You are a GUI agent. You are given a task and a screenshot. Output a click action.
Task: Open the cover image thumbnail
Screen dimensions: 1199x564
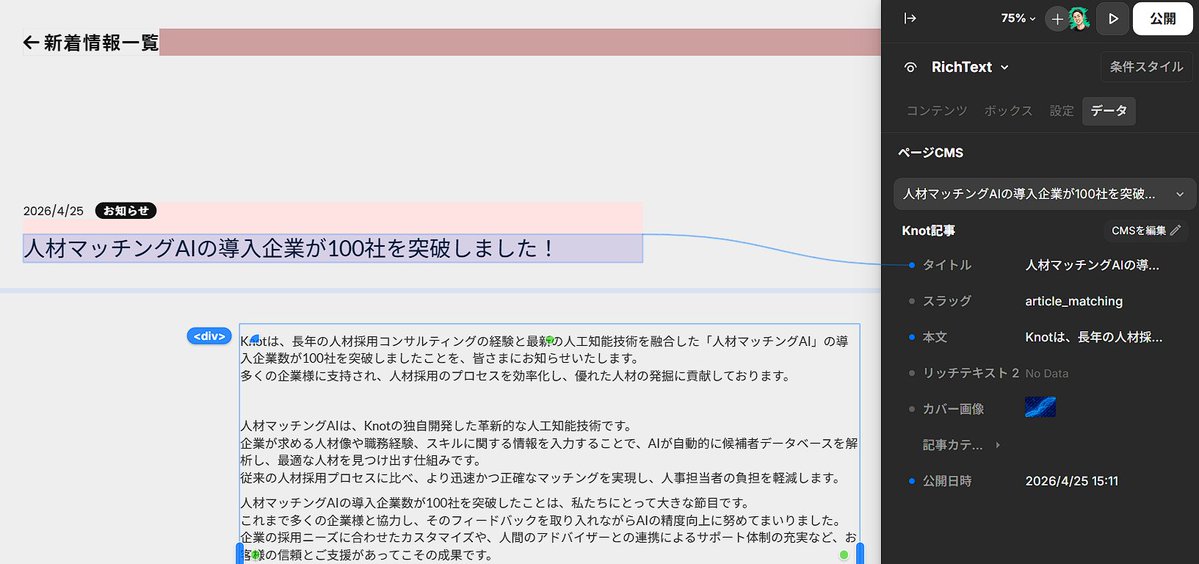click(x=1040, y=407)
